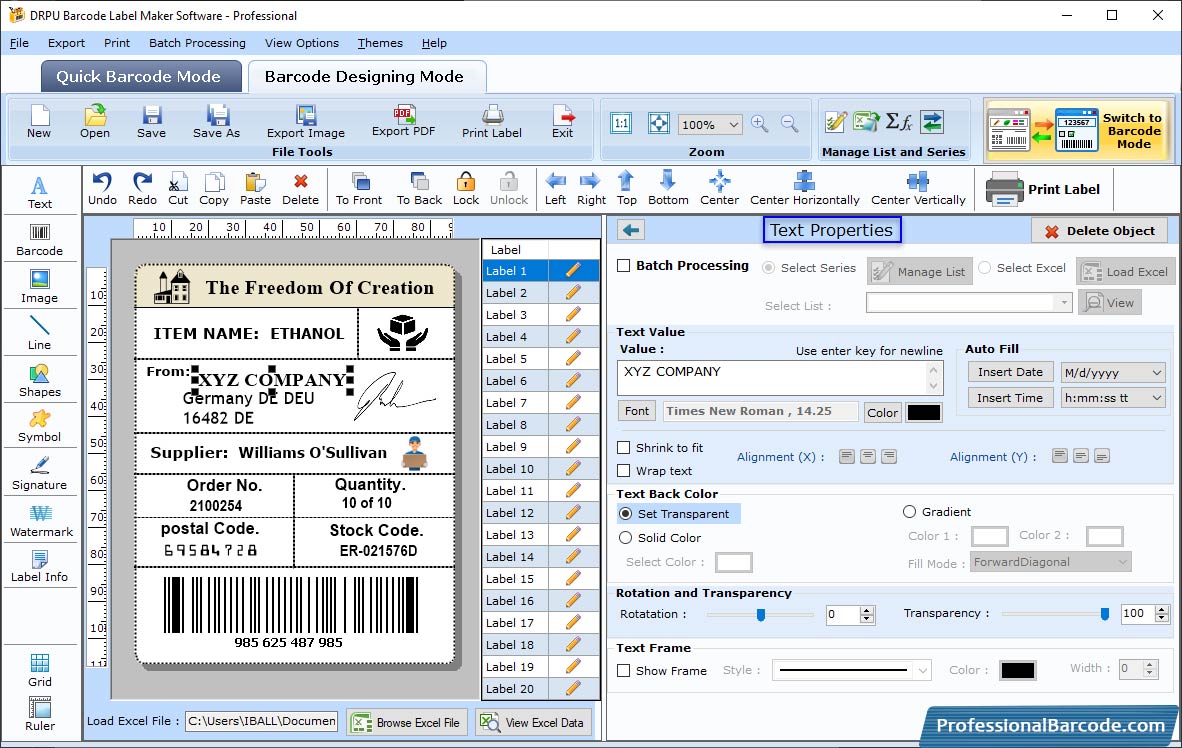Open the date format M/d/yyyy dropdown
This screenshot has height=748, width=1182.
(1156, 372)
